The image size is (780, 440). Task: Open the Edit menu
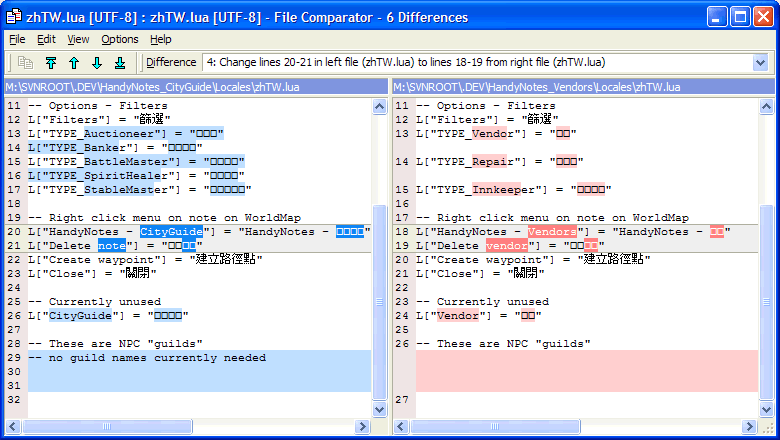pos(46,39)
